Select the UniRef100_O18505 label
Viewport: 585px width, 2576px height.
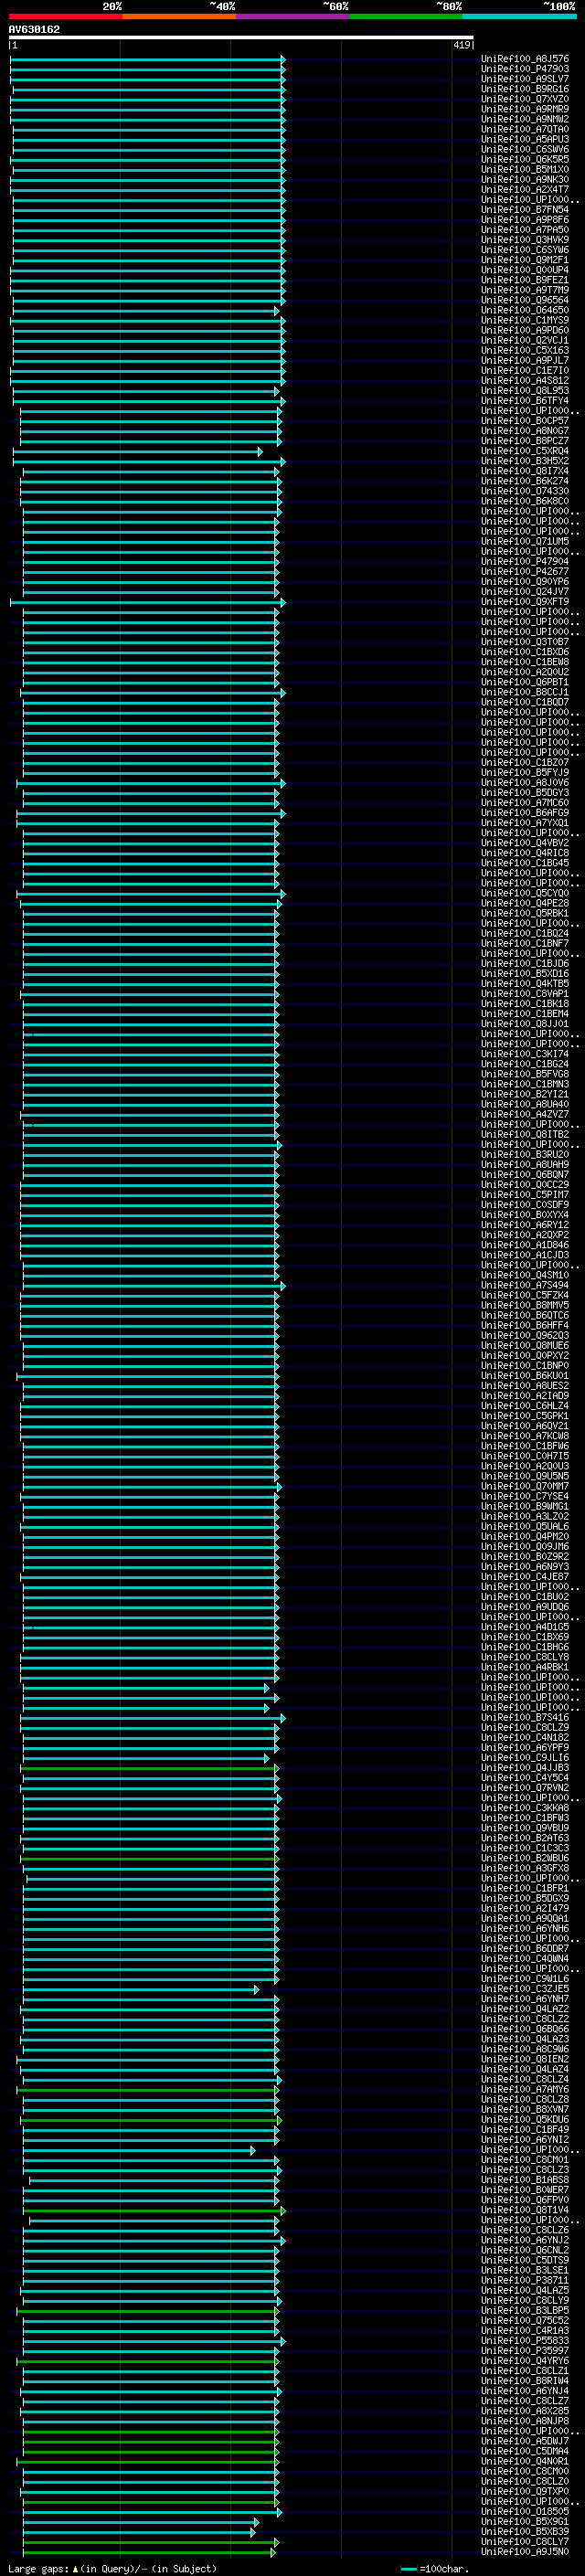(525, 2511)
